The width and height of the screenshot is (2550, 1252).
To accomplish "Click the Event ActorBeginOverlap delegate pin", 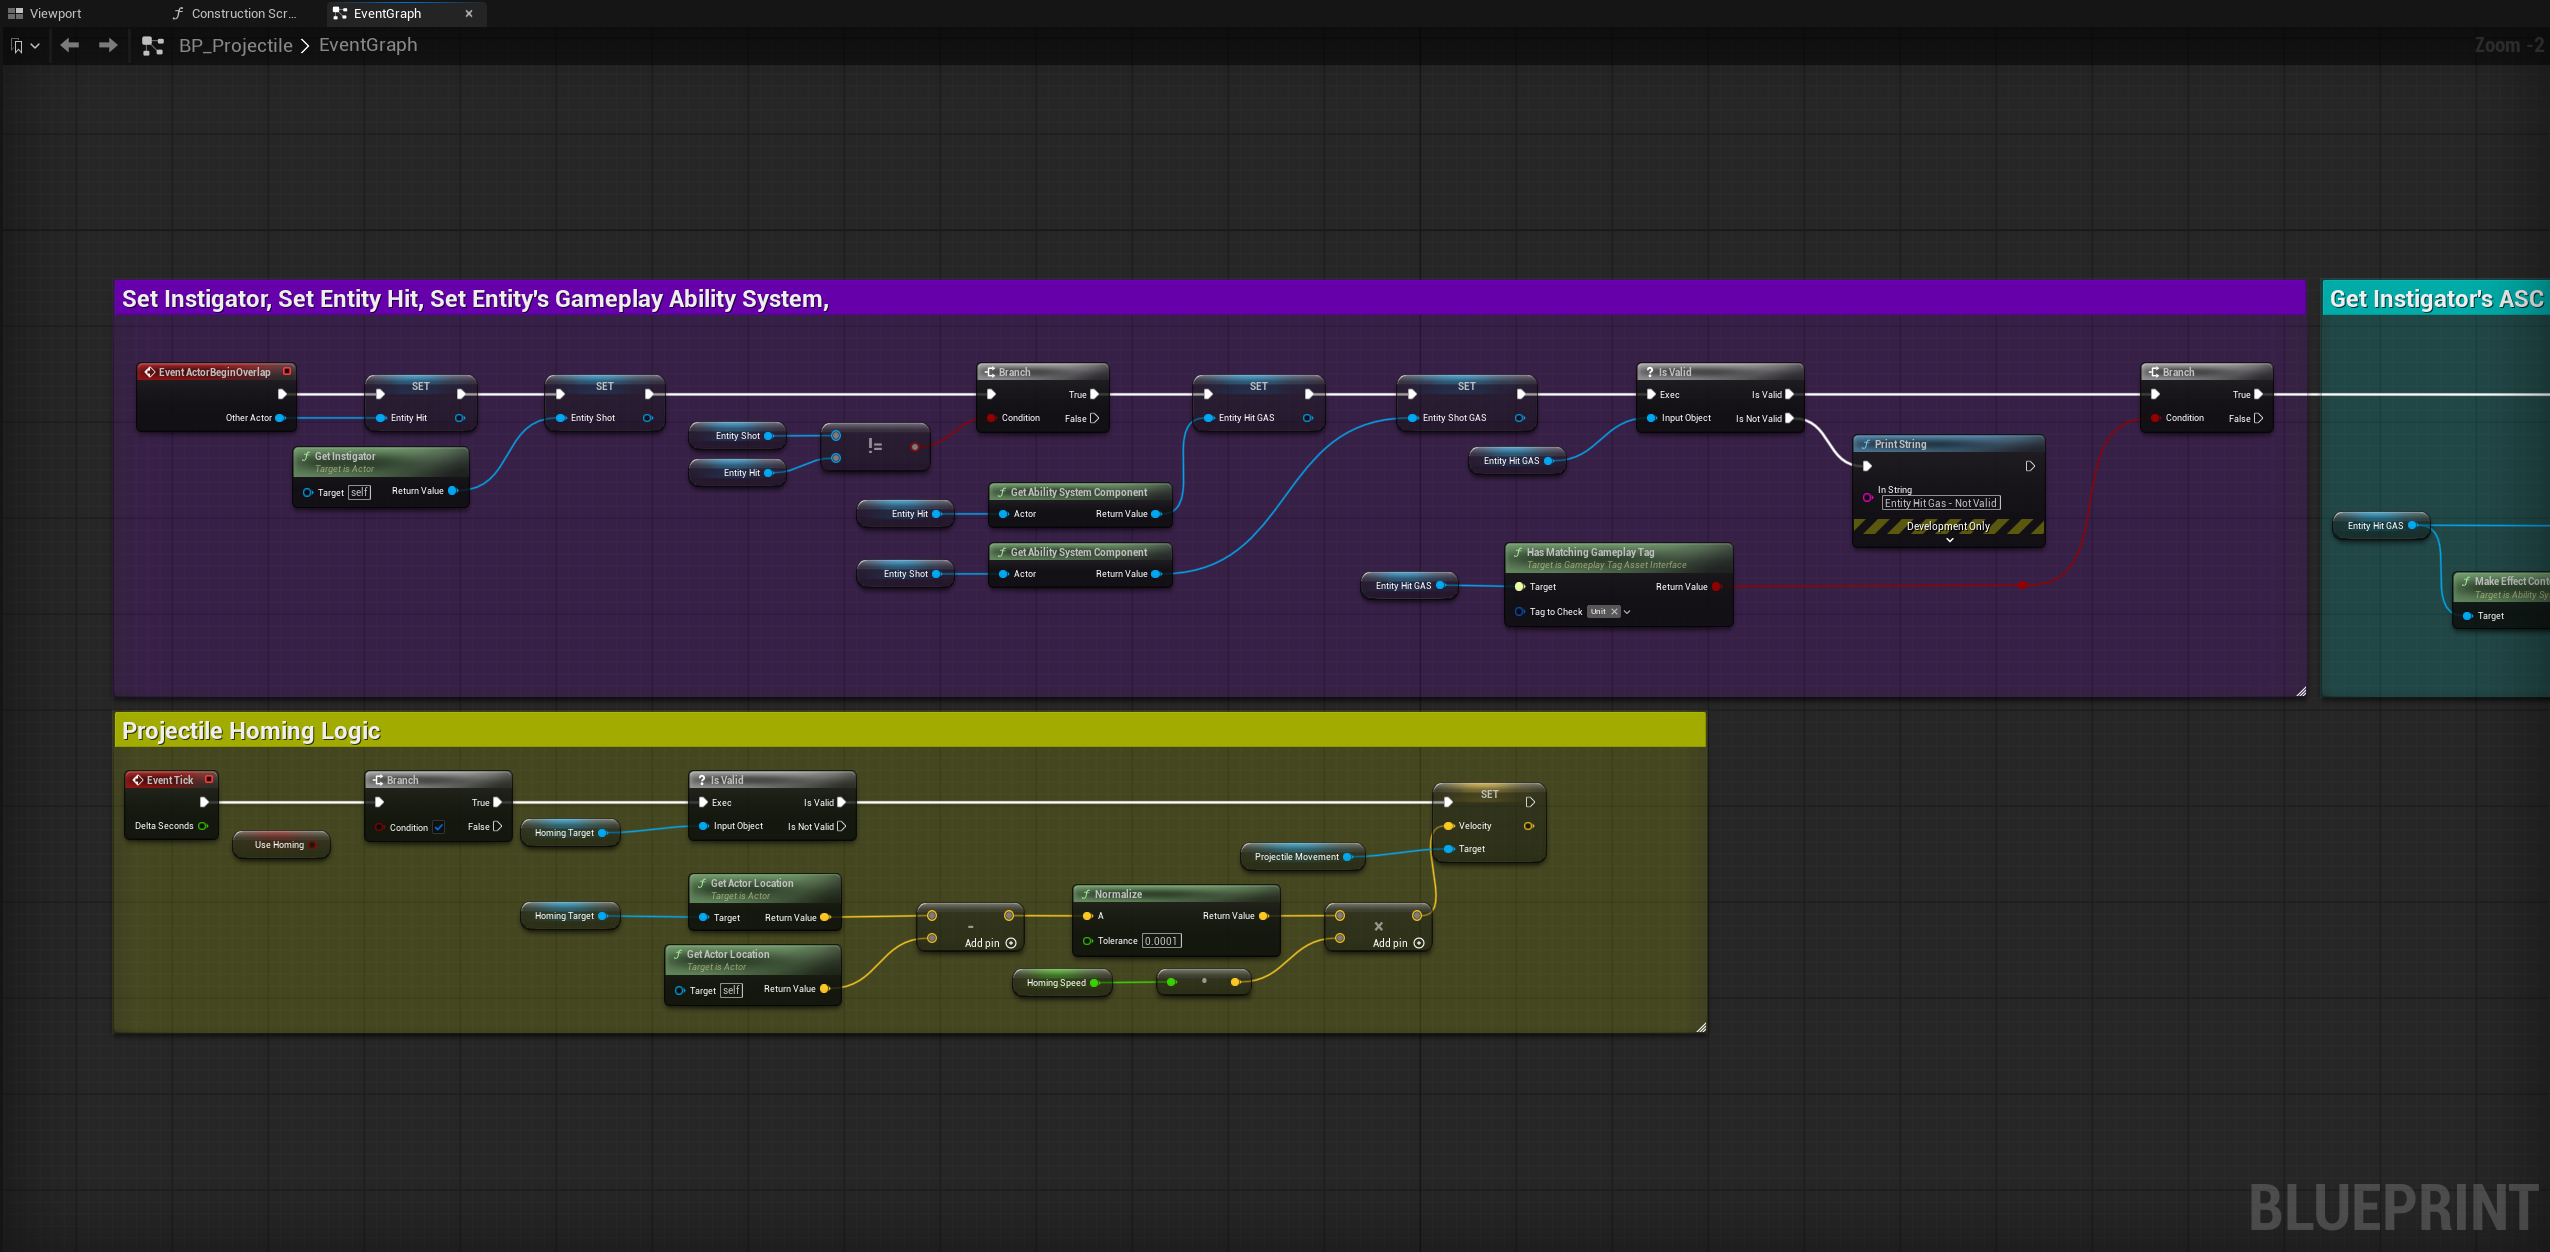I will click(x=287, y=371).
